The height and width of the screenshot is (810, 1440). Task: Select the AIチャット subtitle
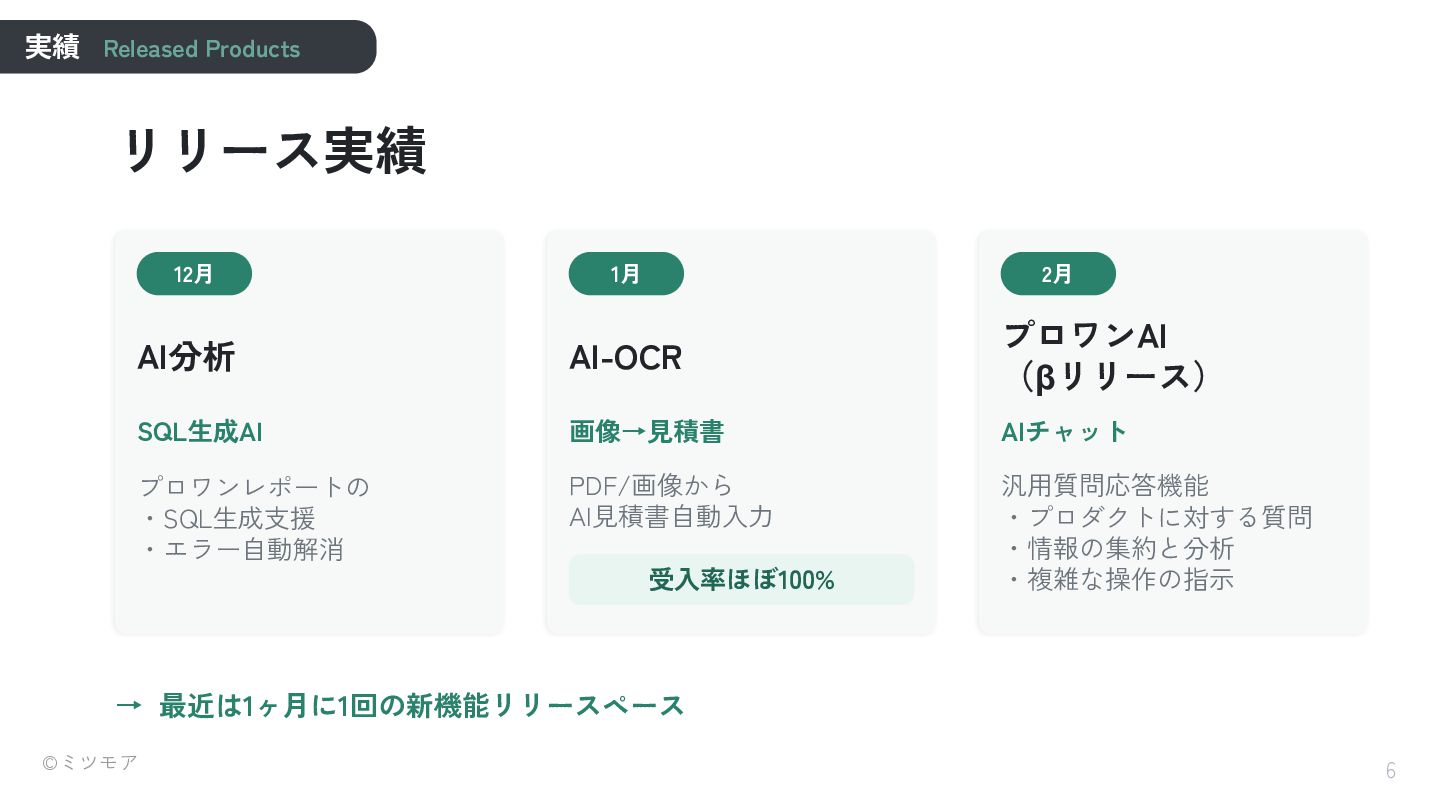tap(1064, 432)
